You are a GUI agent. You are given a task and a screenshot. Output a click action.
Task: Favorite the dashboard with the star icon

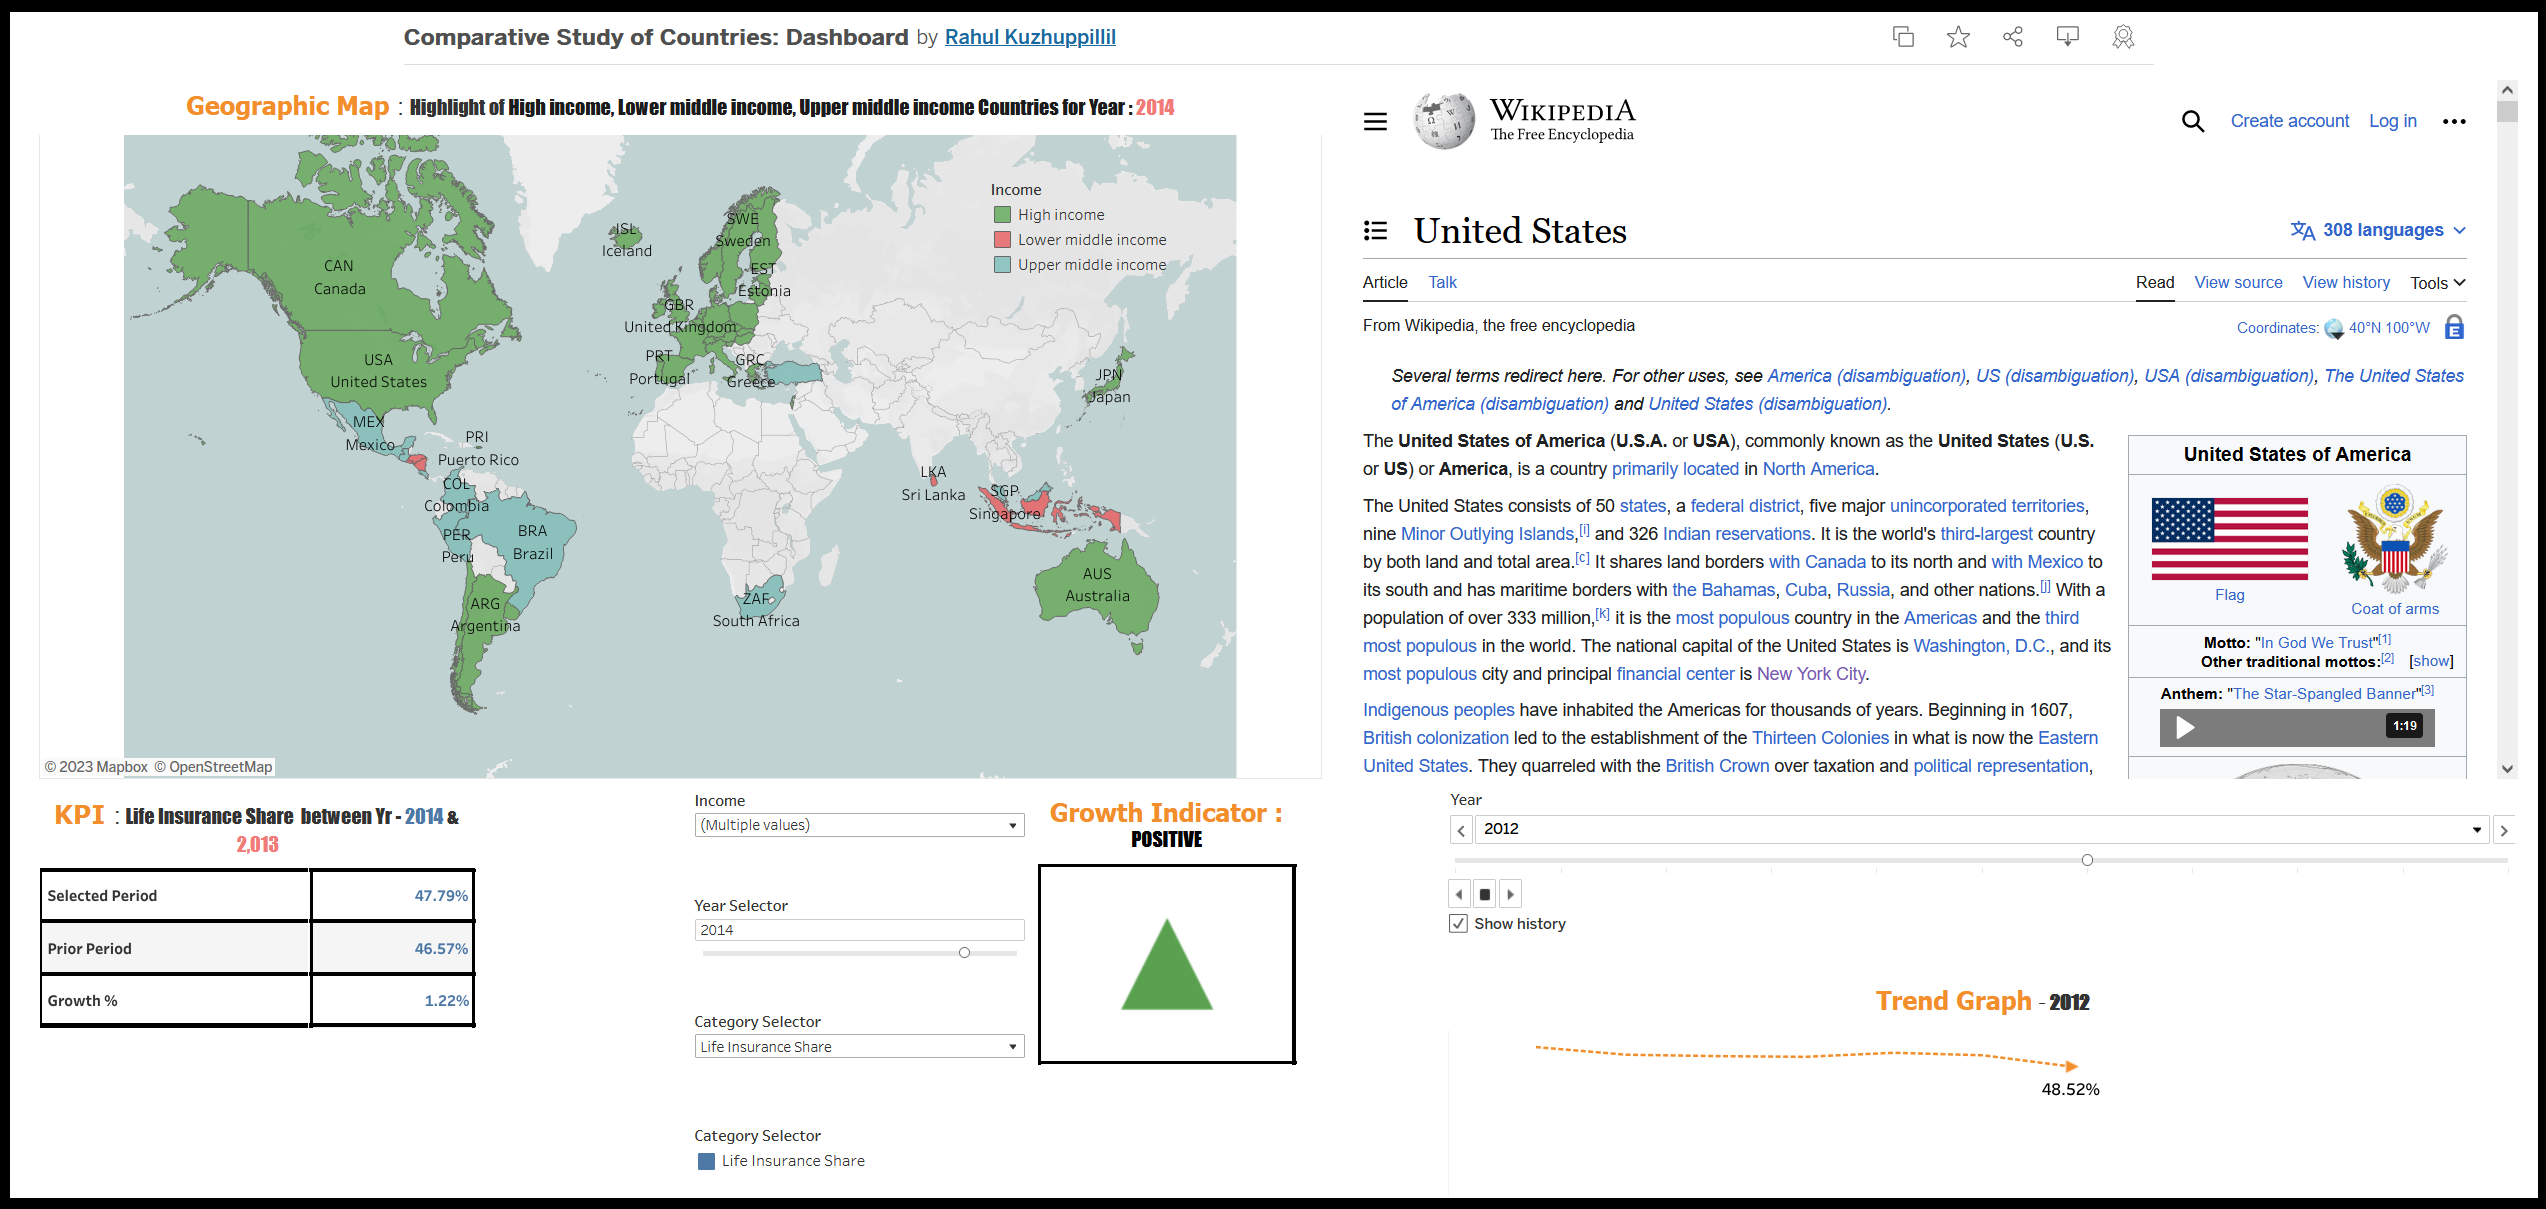tap(1958, 37)
